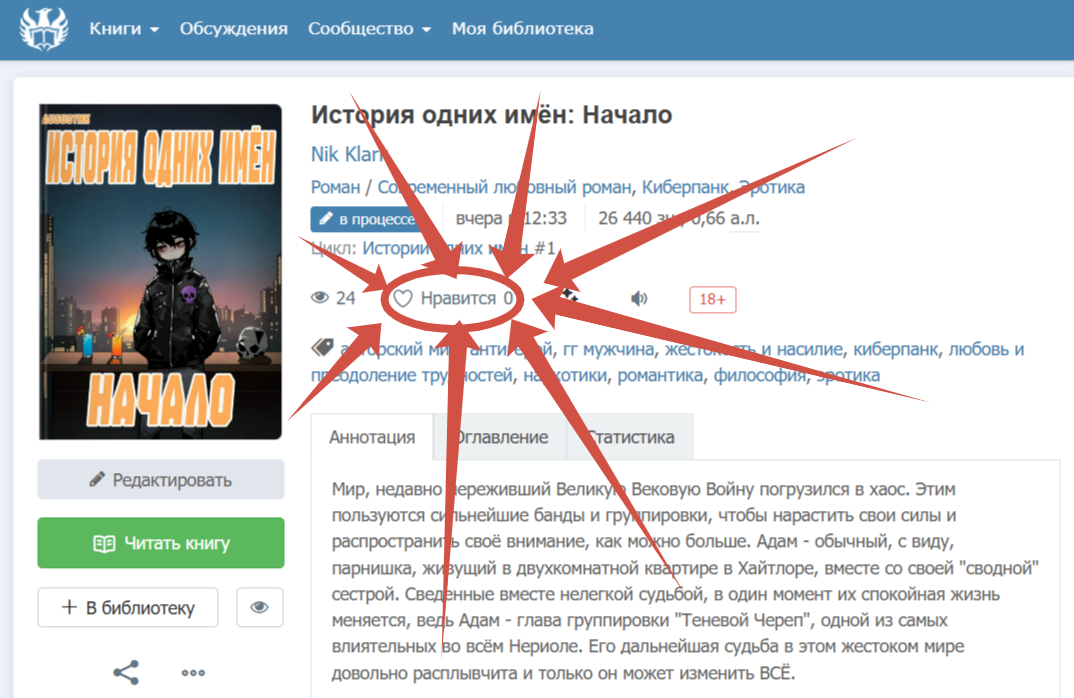Click the tag icon before keywords
1074x698 pixels.
click(x=322, y=347)
